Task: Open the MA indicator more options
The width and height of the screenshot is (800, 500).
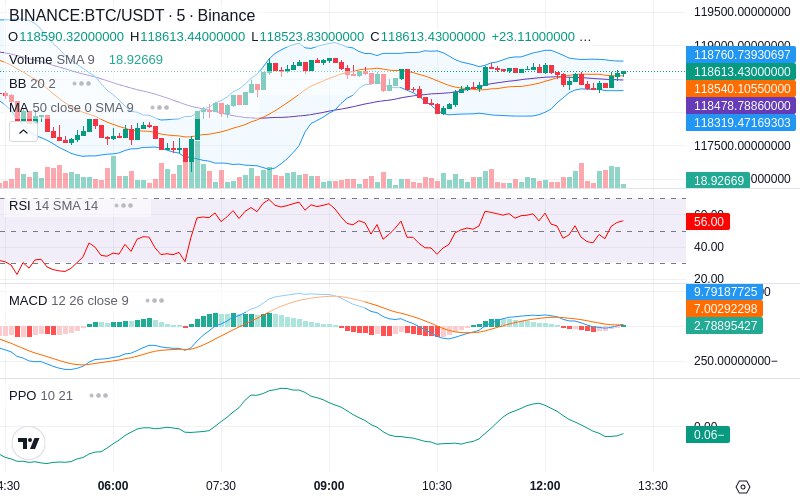Action: pyautogui.click(x=159, y=107)
